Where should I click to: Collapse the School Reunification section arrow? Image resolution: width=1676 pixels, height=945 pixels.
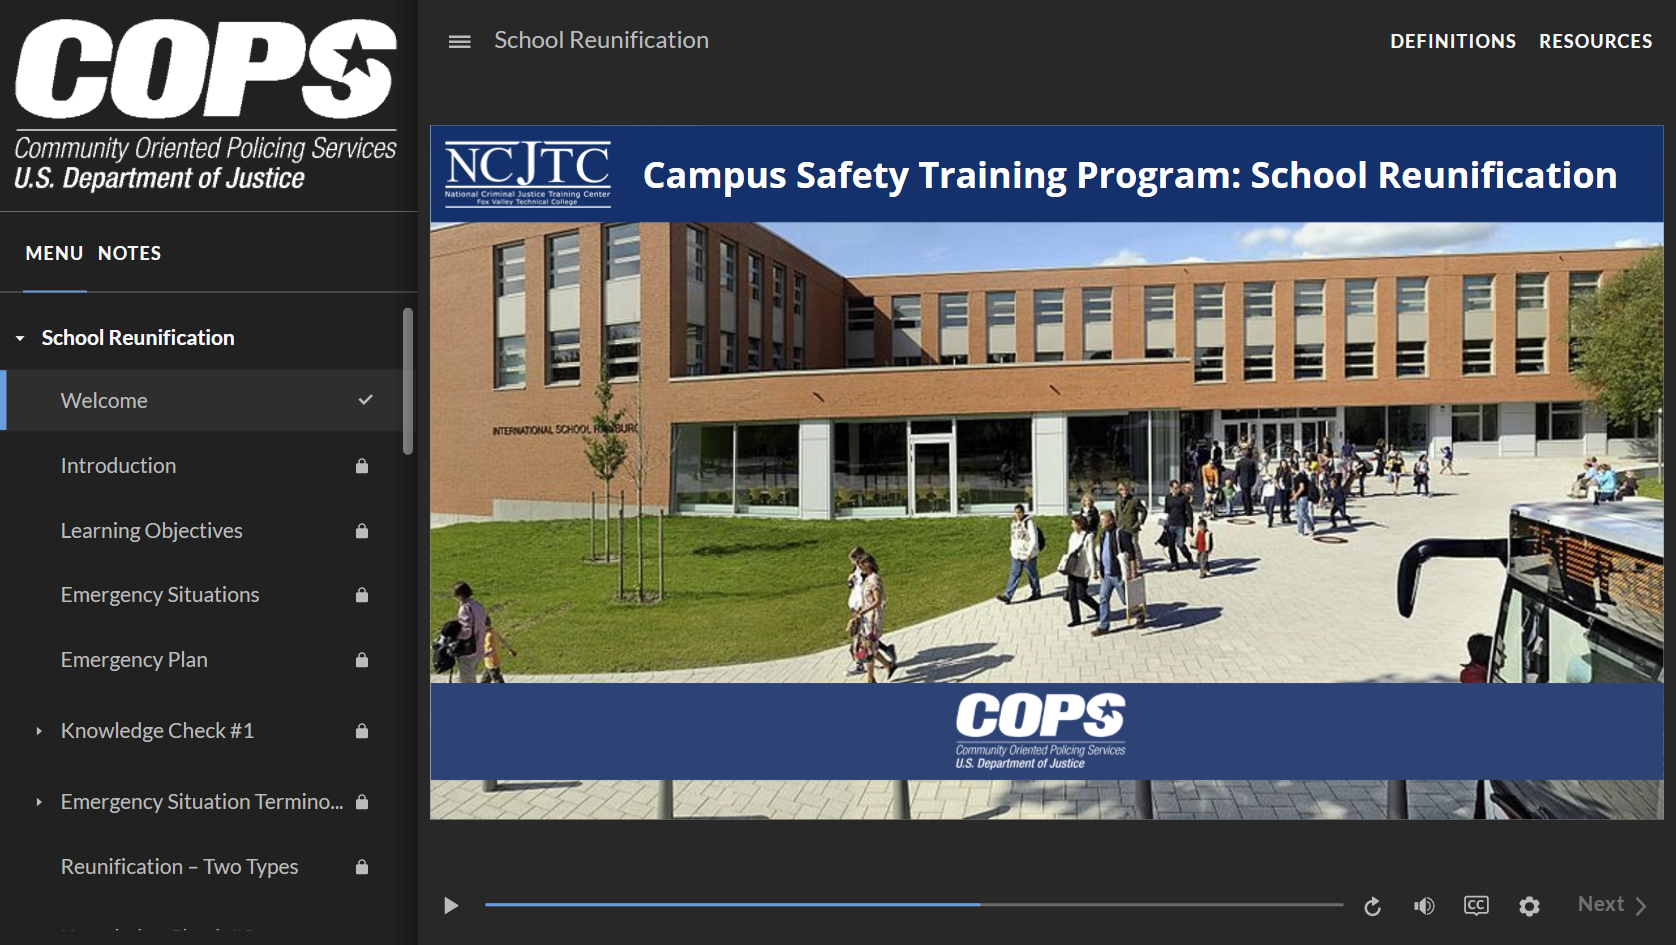click(20, 338)
